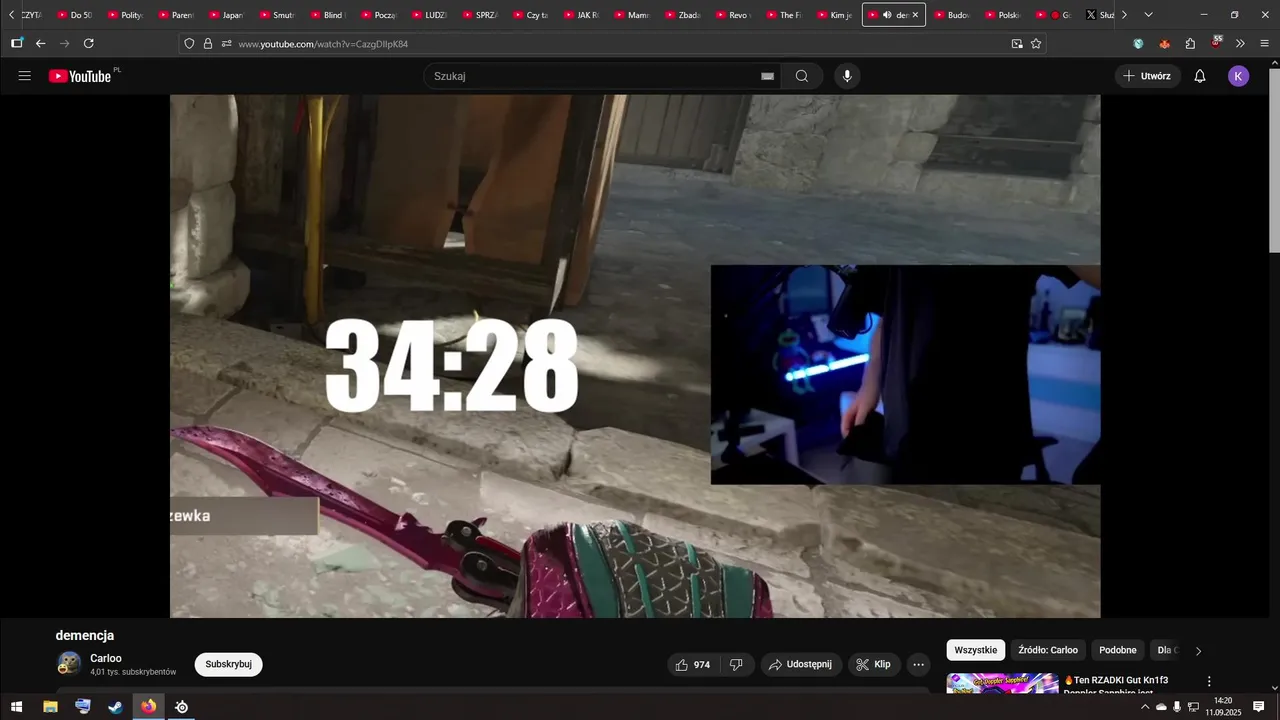List all tabs dropdown arrow
Viewport: 1280px width, 720px height.
point(1148,15)
